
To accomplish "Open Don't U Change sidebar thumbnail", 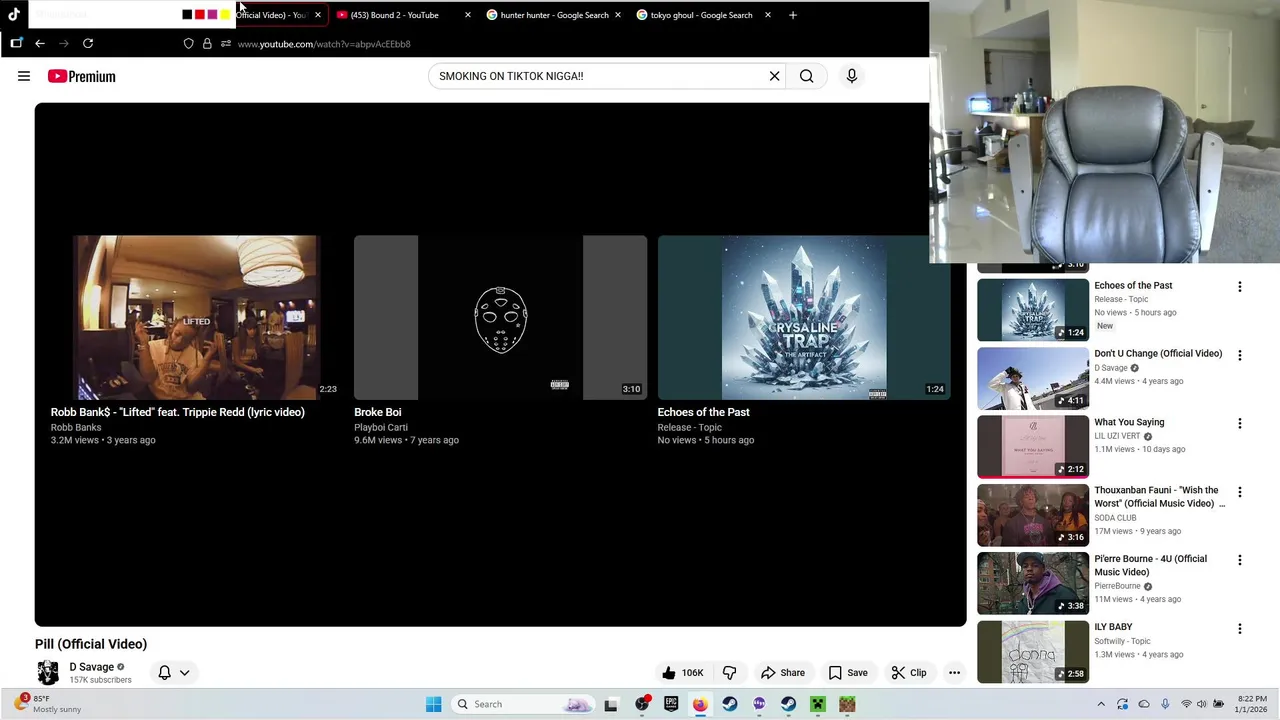I will tap(1033, 379).
